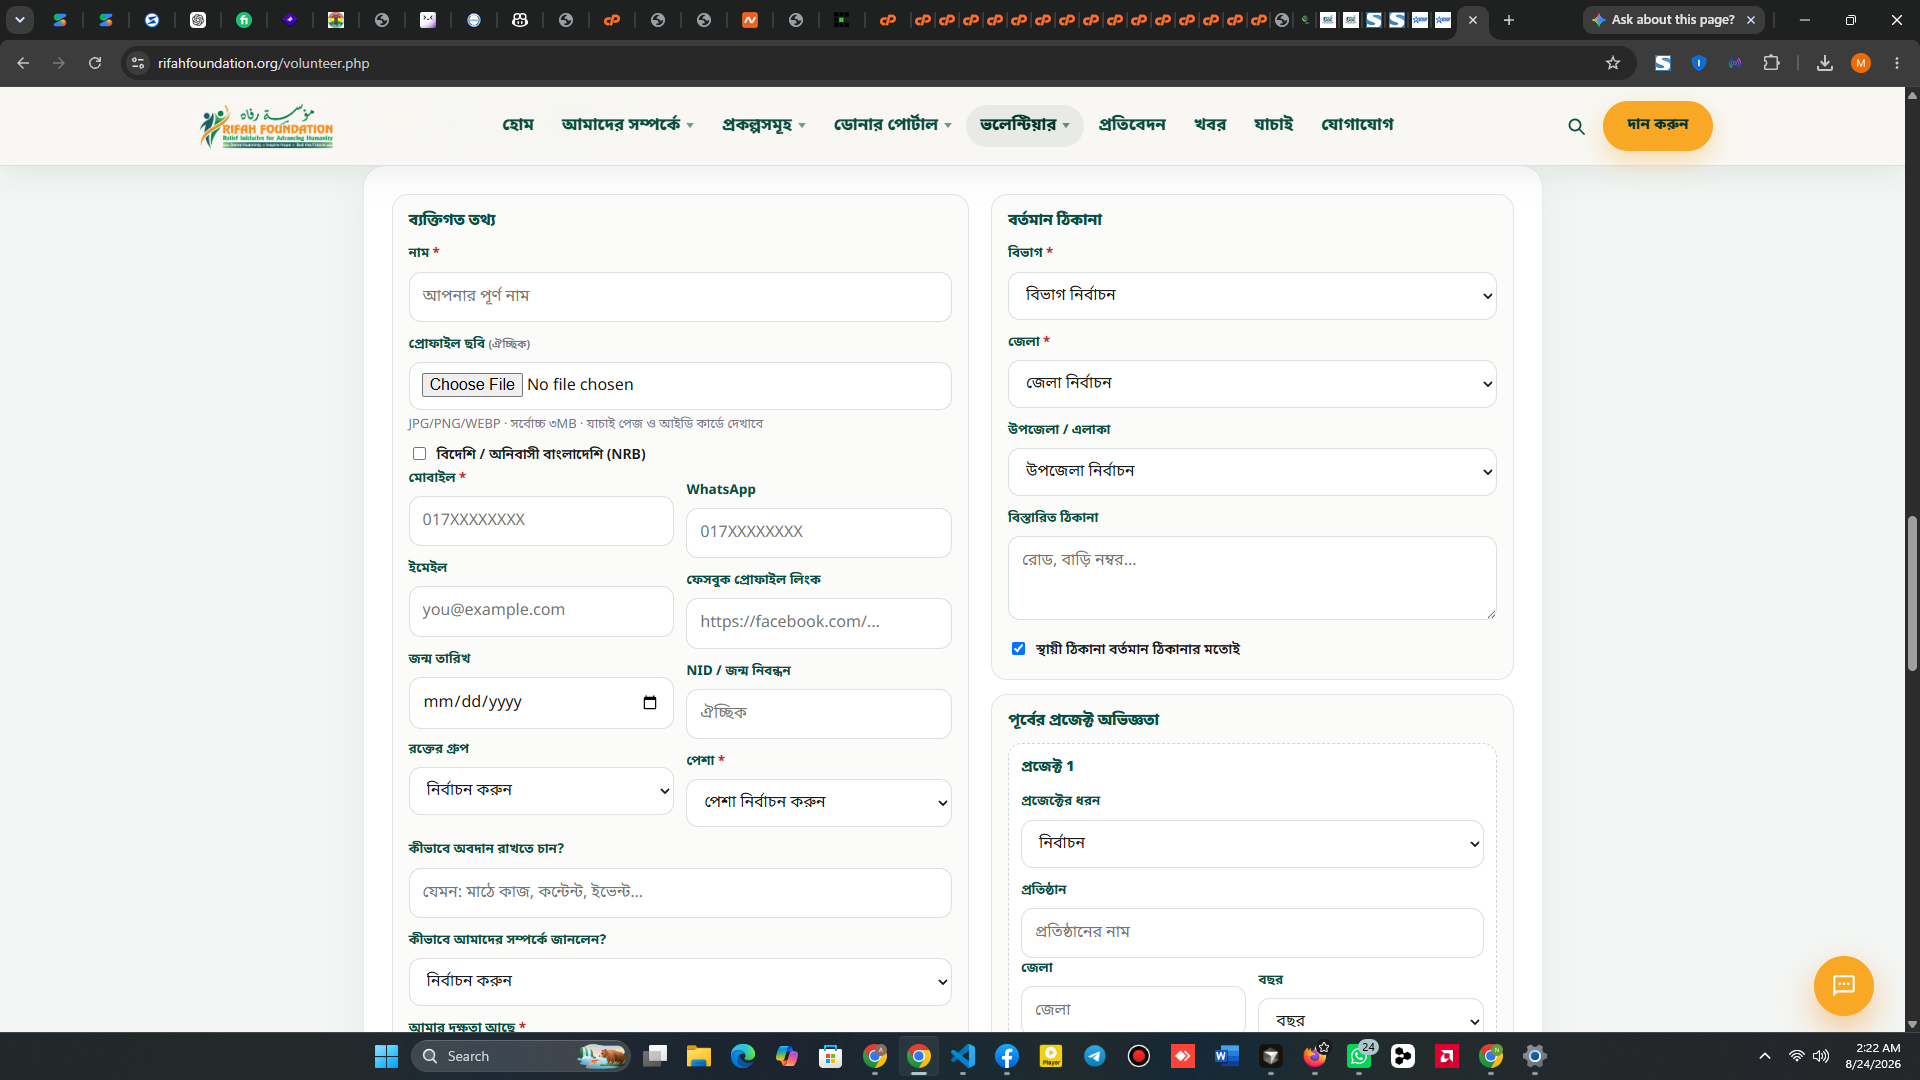The width and height of the screenshot is (1920, 1080).
Task: Focus the full name input field
Action: click(680, 297)
